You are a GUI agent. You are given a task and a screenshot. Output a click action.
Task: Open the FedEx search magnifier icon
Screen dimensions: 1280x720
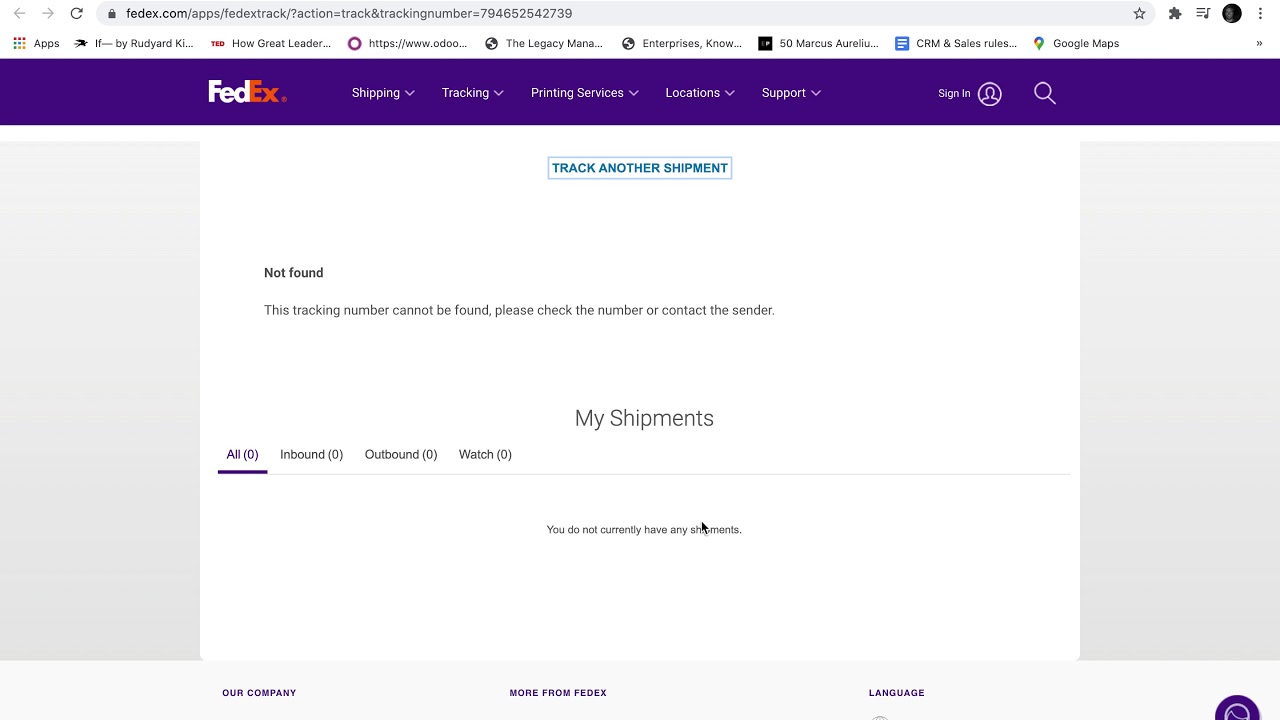point(1045,93)
